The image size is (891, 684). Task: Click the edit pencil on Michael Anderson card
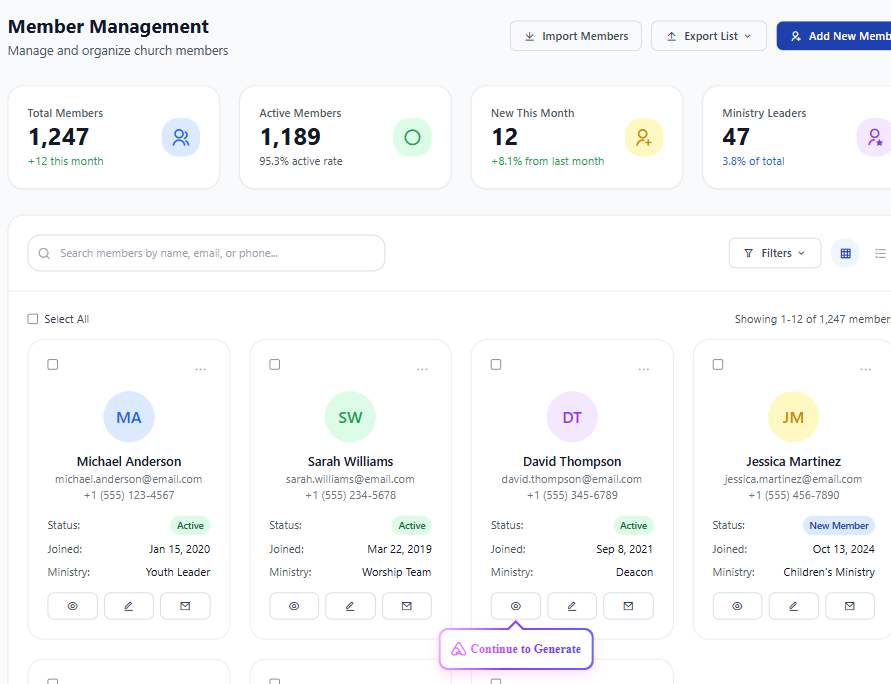[129, 606]
